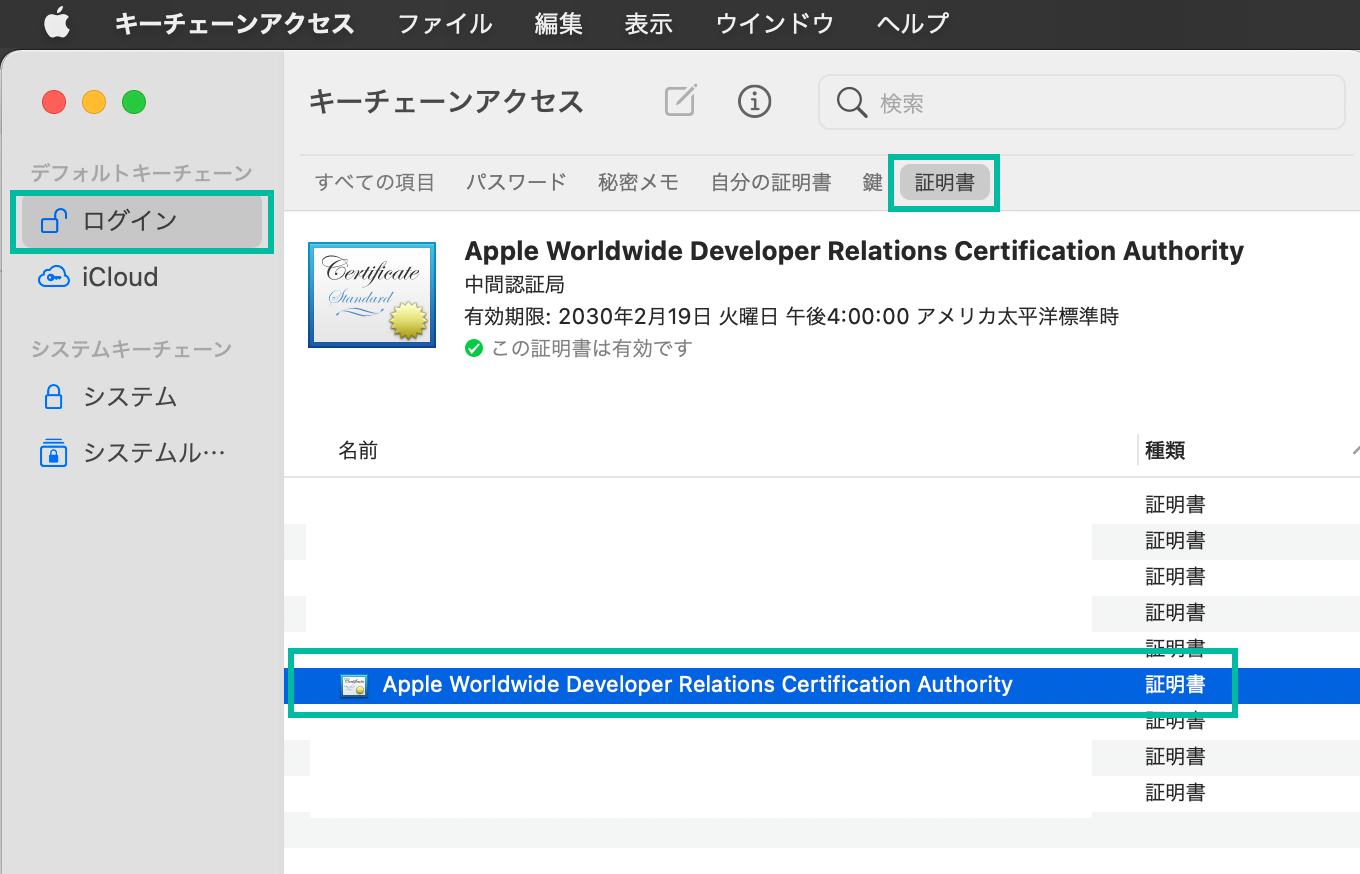Click the green zoom window button
This screenshot has height=874, width=1360.
coord(134,102)
